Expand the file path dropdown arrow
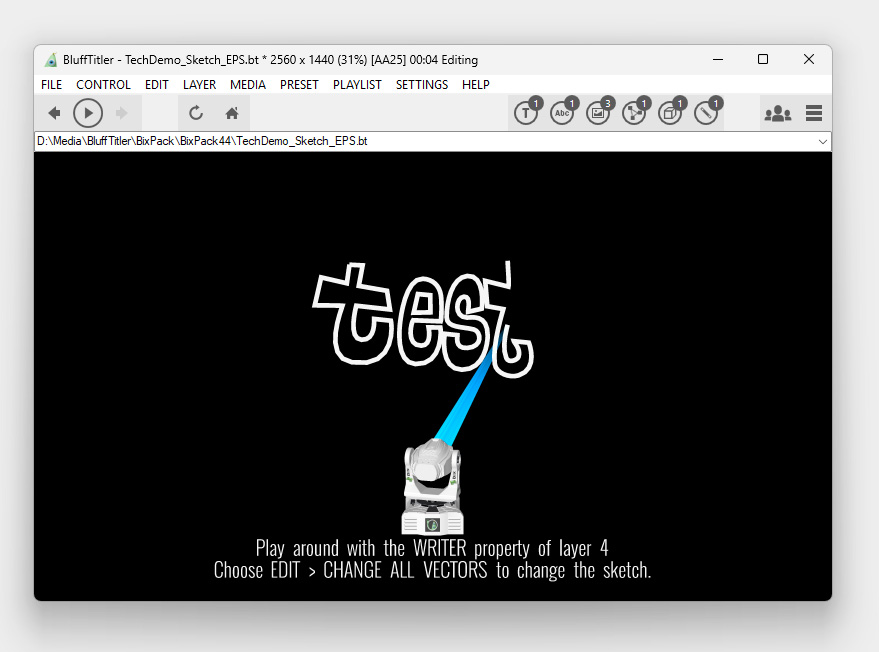Screen dimensions: 879x652 [x=823, y=142]
